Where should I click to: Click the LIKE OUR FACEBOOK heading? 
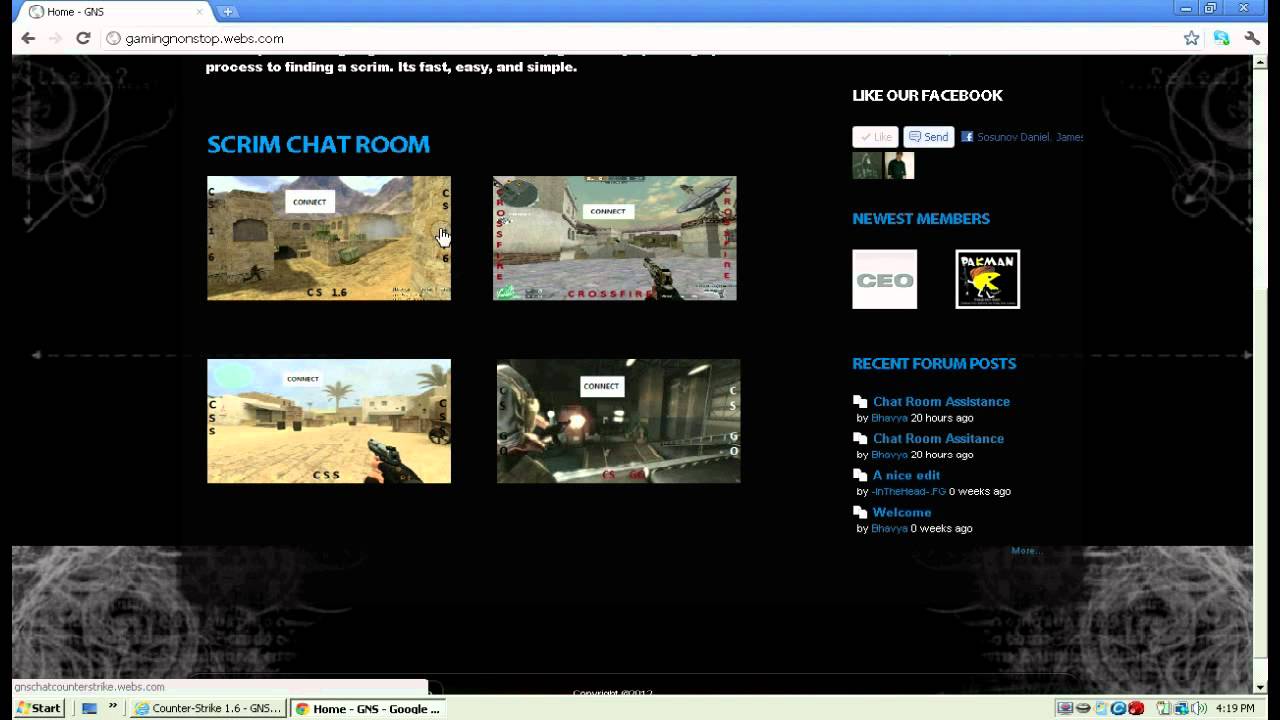[x=927, y=96]
